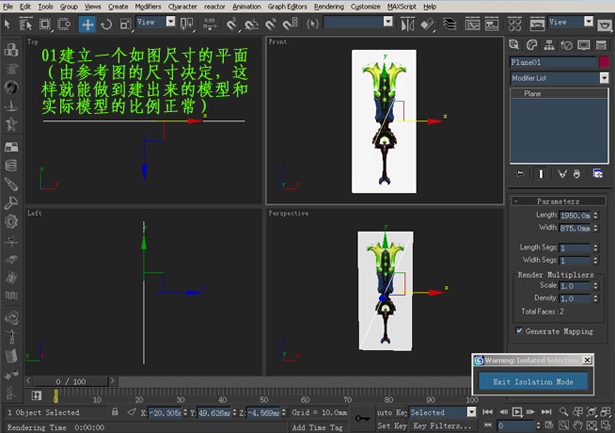Click the Zoom viewport navigation icon
The height and width of the screenshot is (433, 615).
(x=563, y=411)
